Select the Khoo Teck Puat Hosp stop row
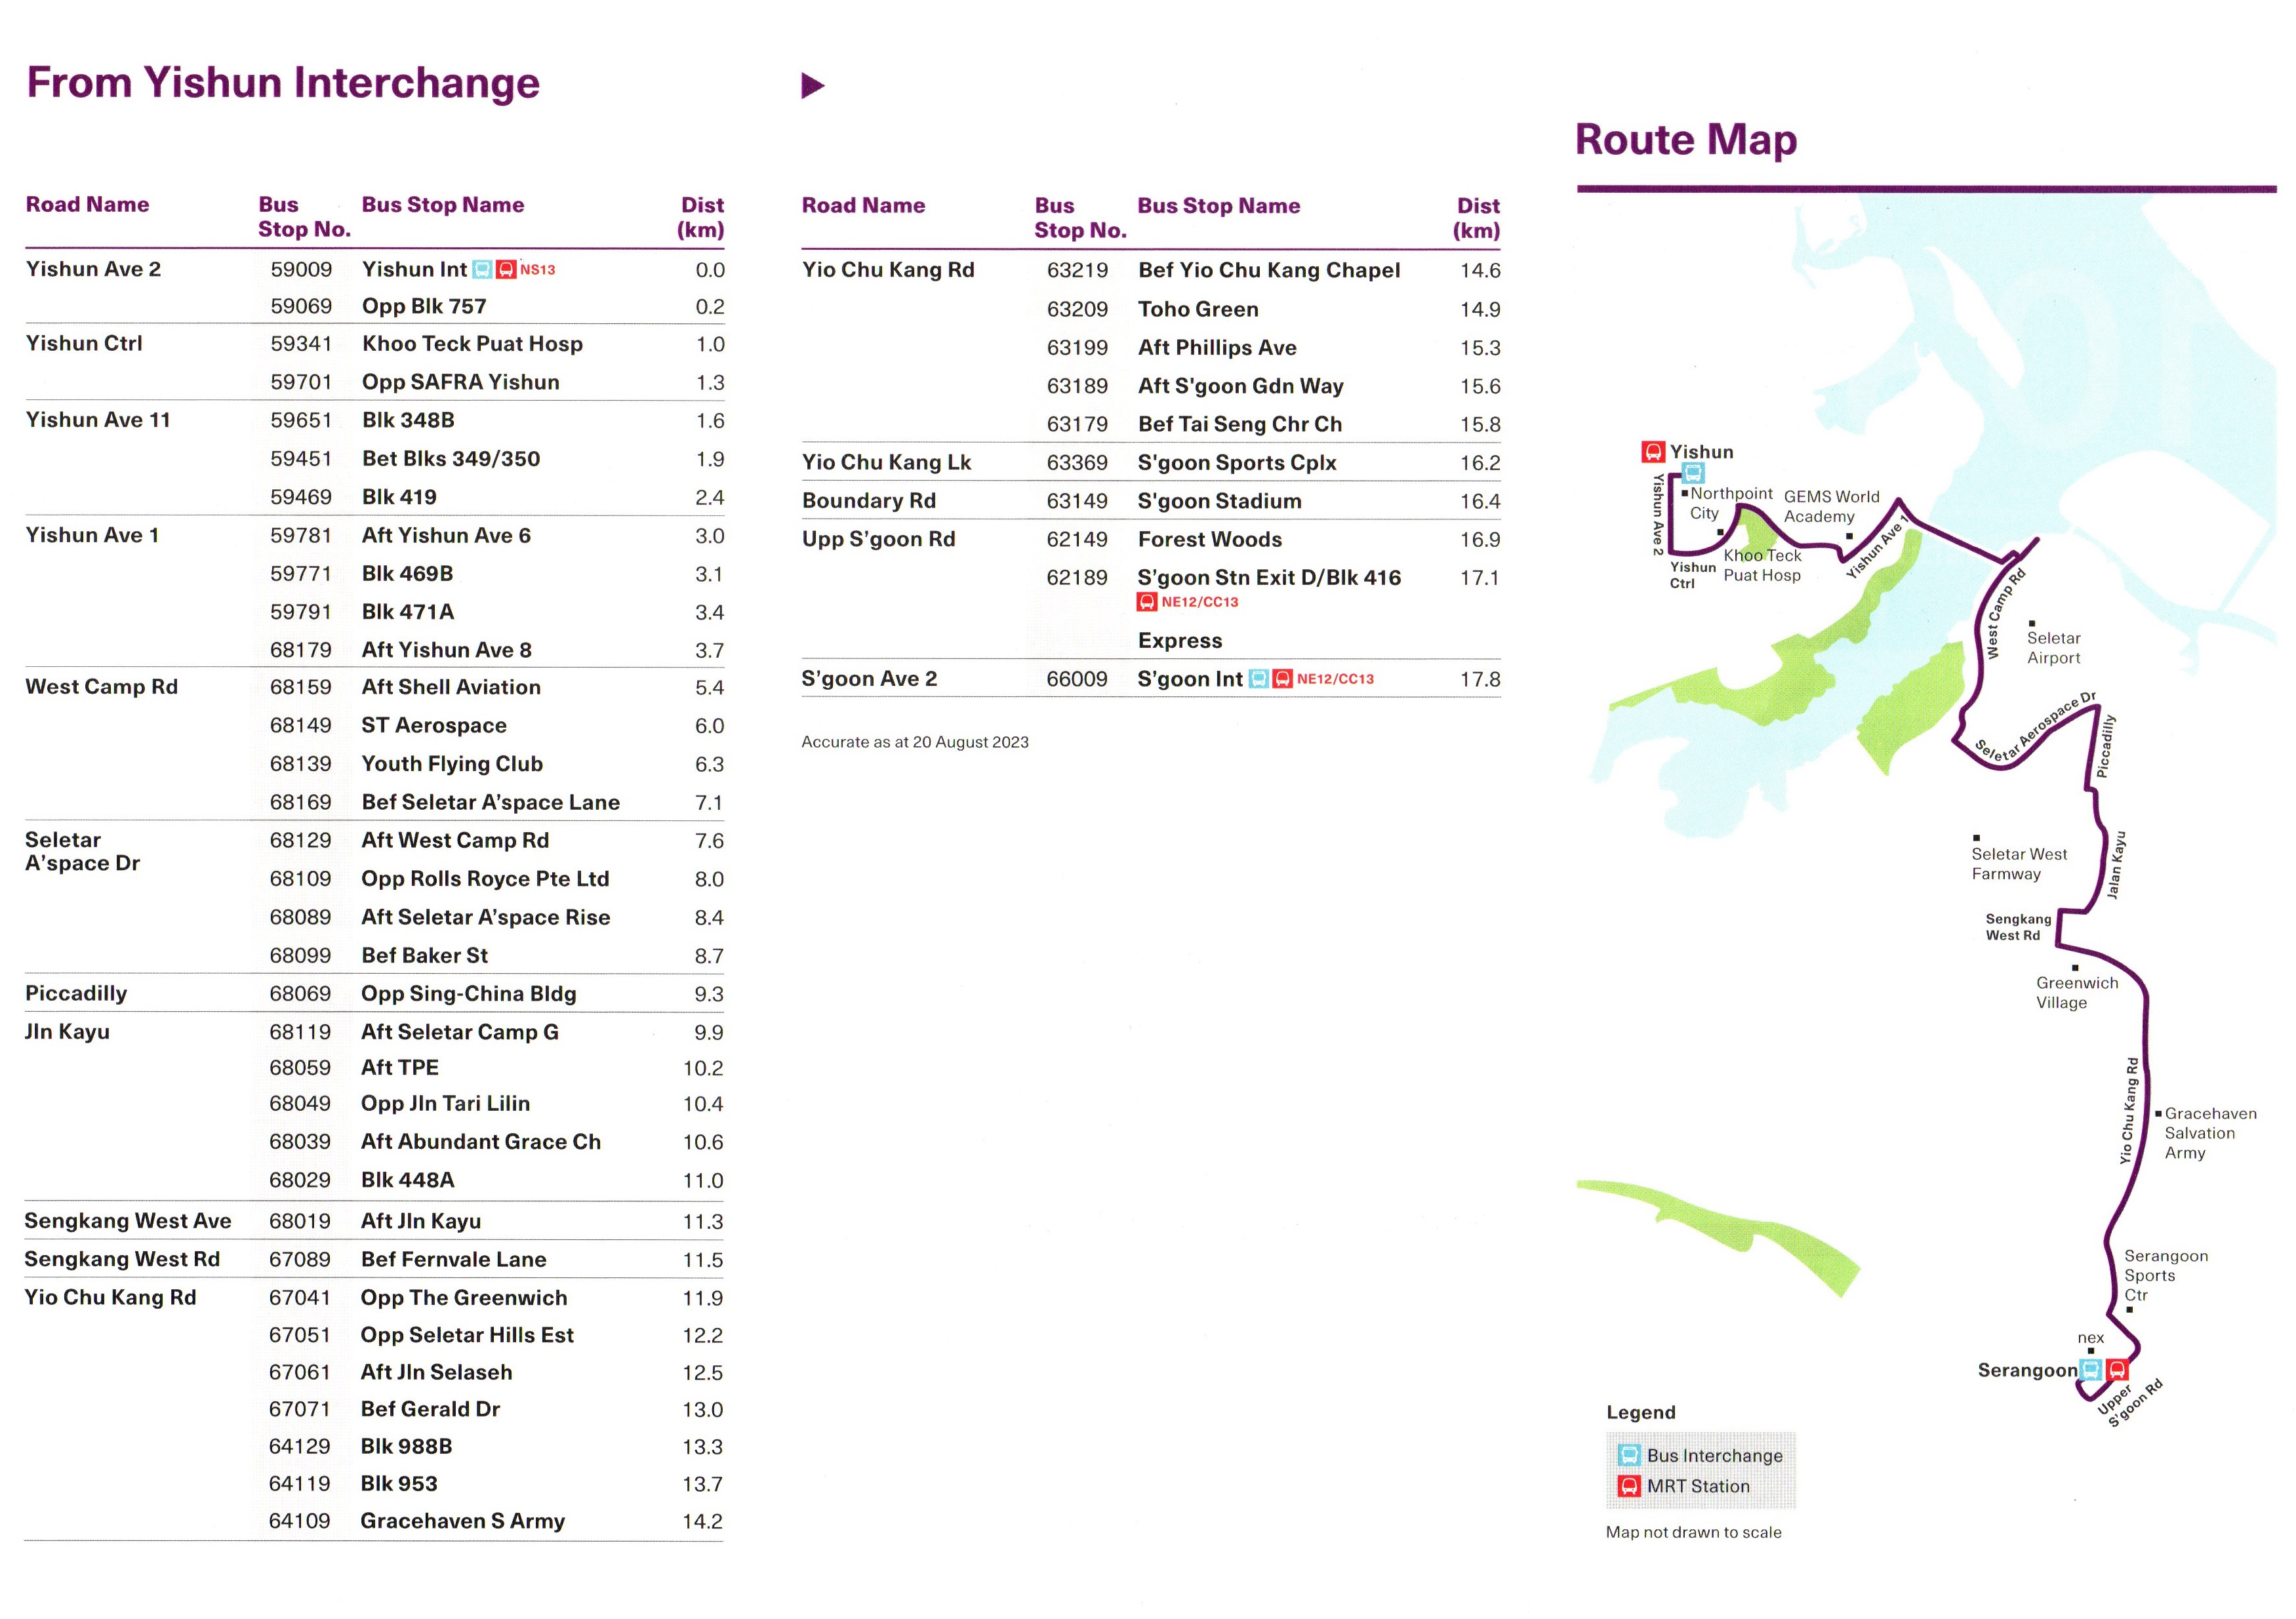The height and width of the screenshot is (1619, 2296). [x=472, y=344]
